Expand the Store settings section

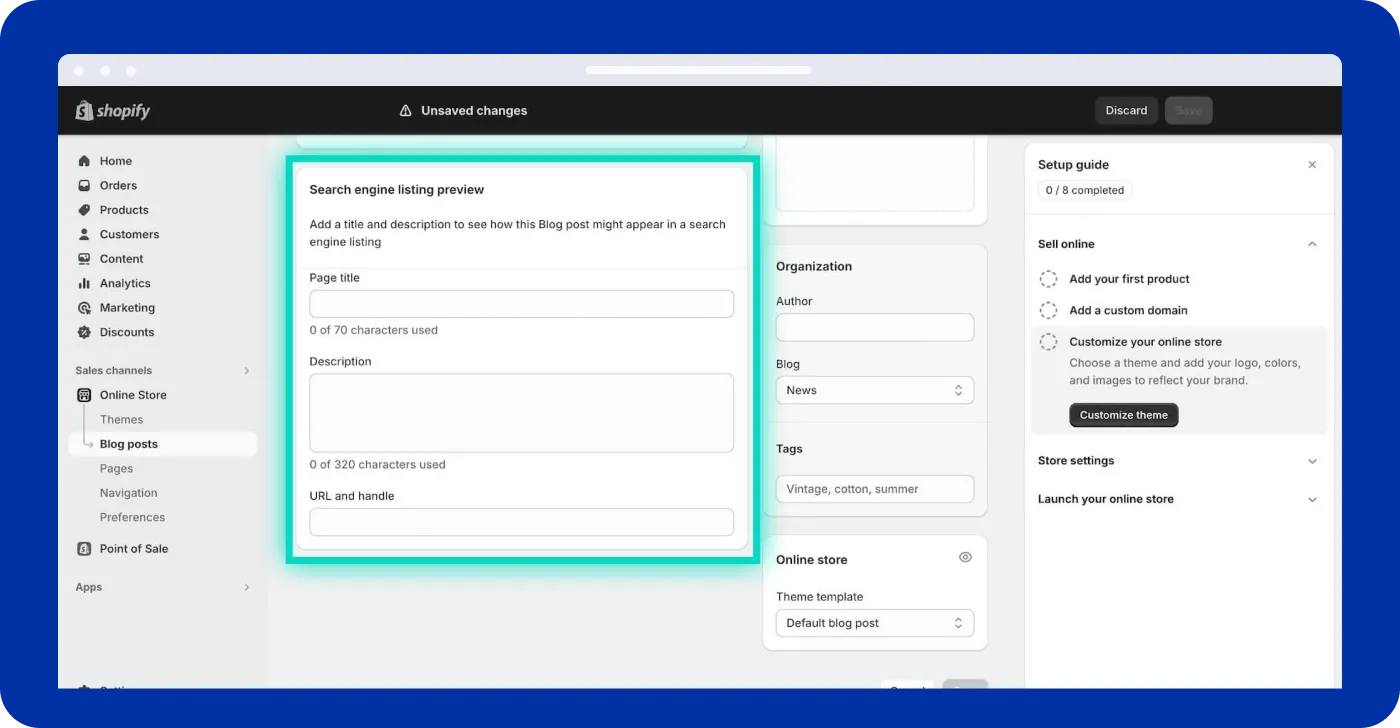(1312, 461)
